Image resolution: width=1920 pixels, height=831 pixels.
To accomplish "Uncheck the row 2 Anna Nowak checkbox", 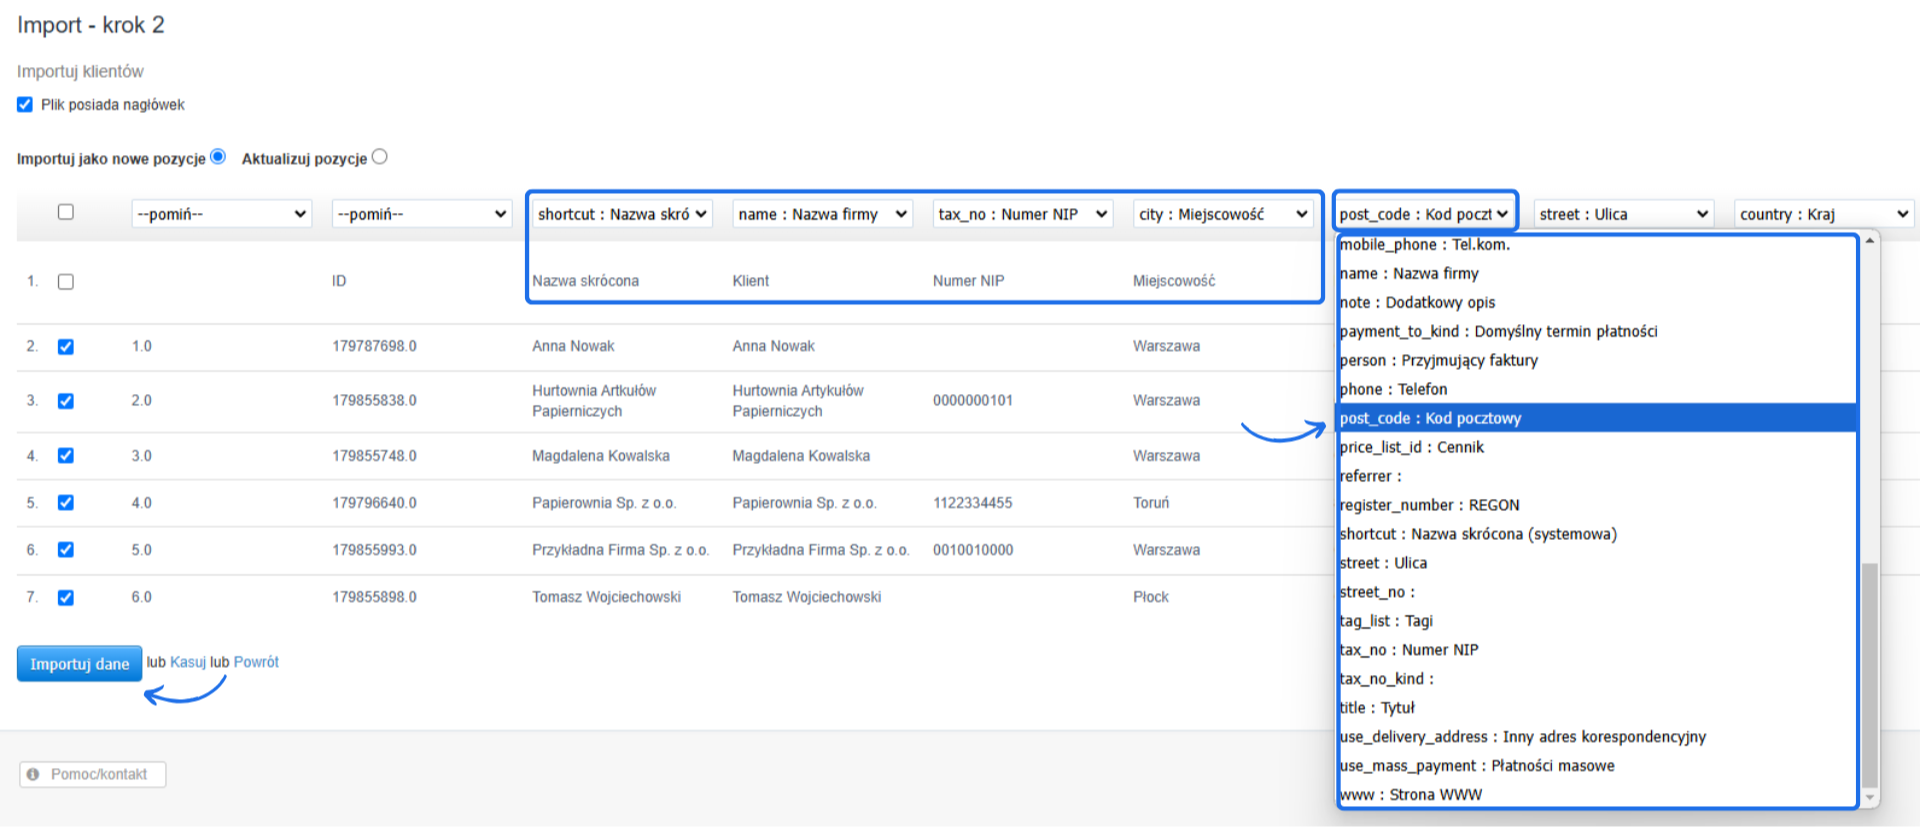I will tap(66, 347).
